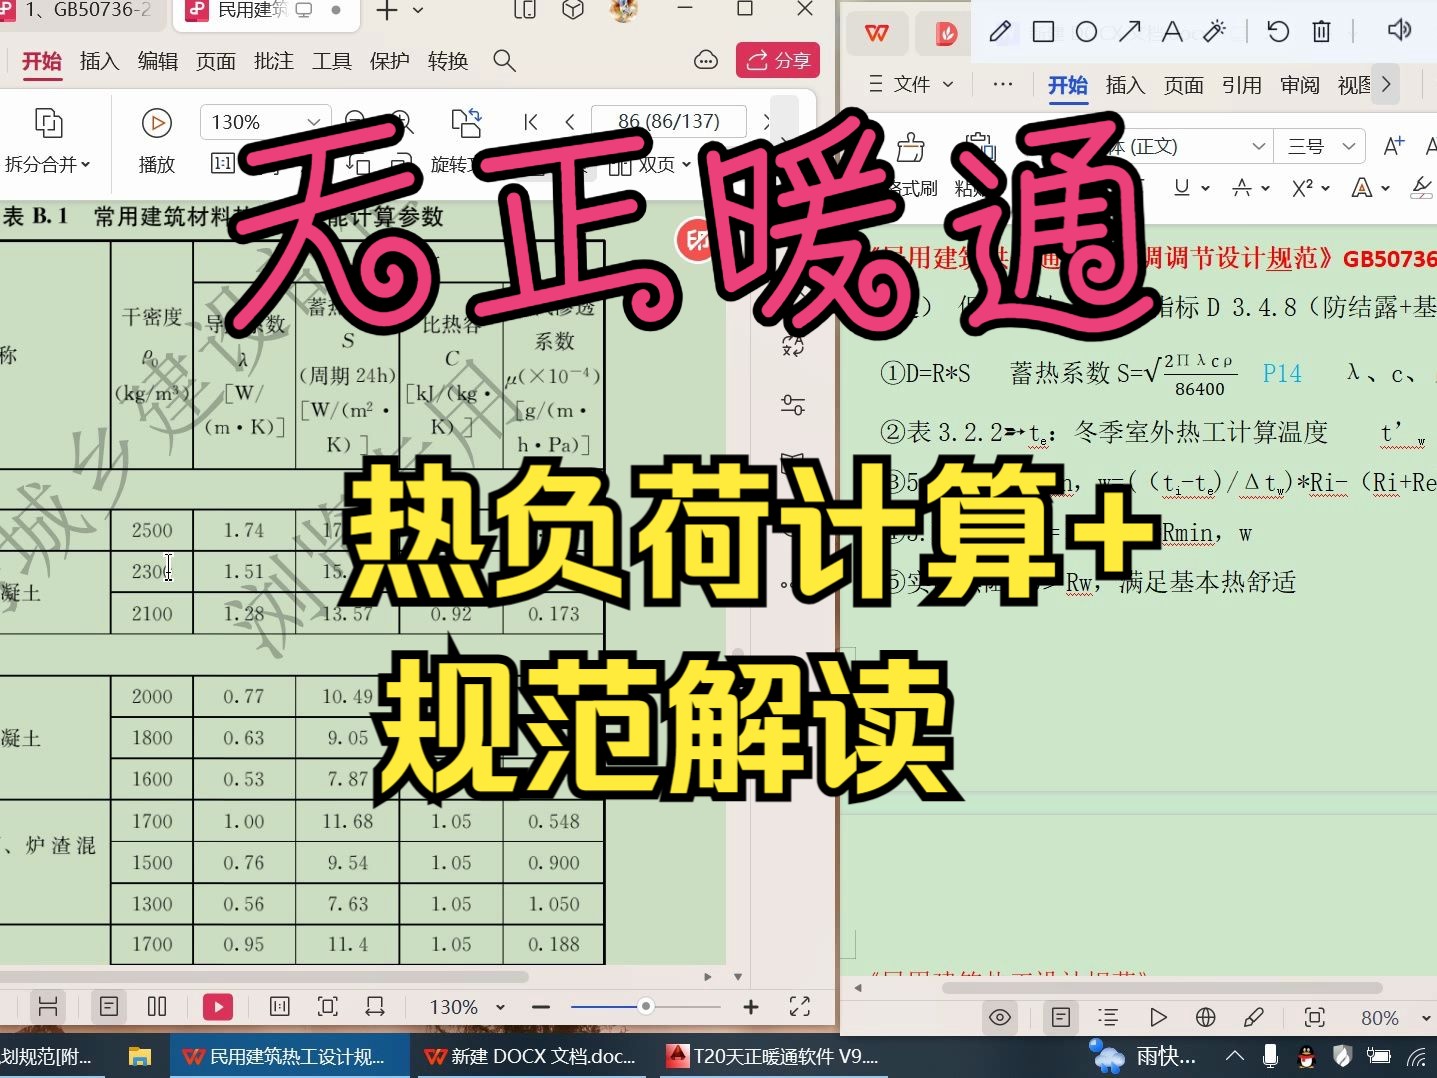The image size is (1437, 1078).
Task: Expand more ribbon tabs chevron in Writer
Action: (x=1386, y=85)
